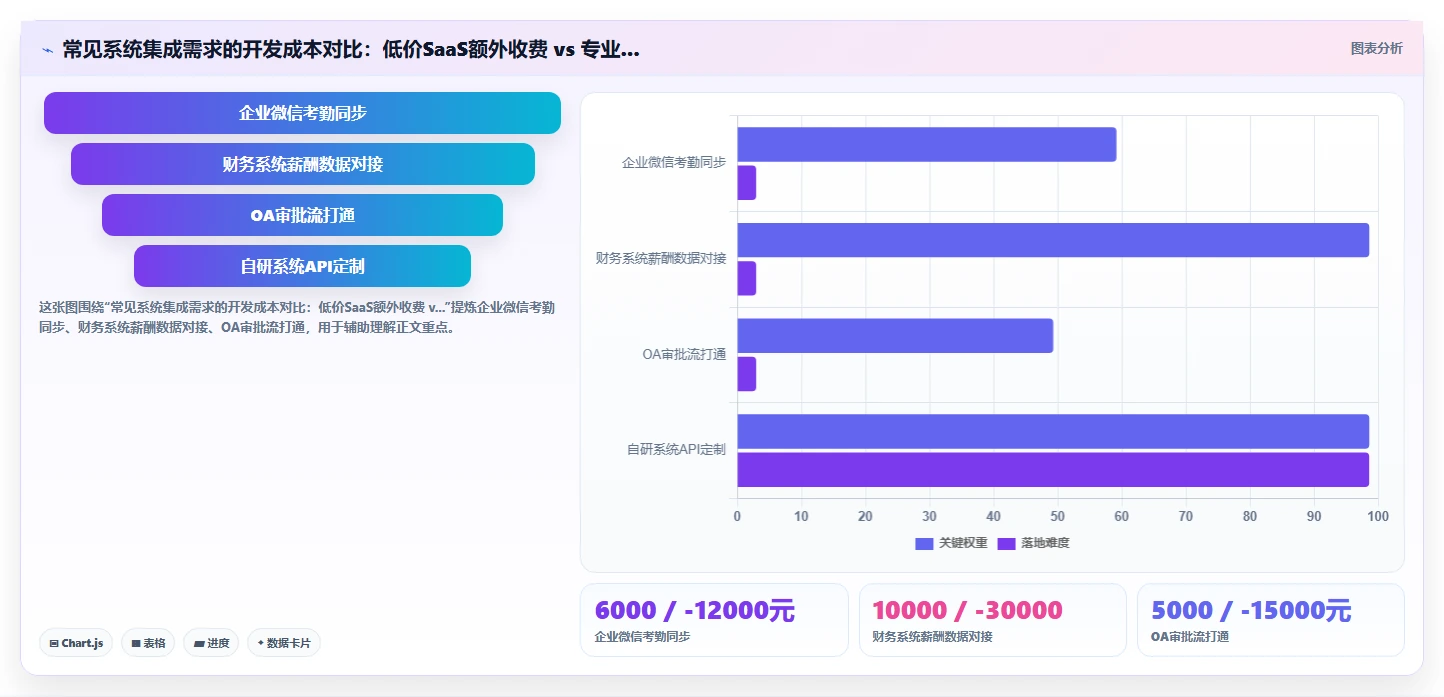The image size is (1444, 697).
Task: Click 财务系统薪酬数据对接 axis label in chart
Action: 661,258
